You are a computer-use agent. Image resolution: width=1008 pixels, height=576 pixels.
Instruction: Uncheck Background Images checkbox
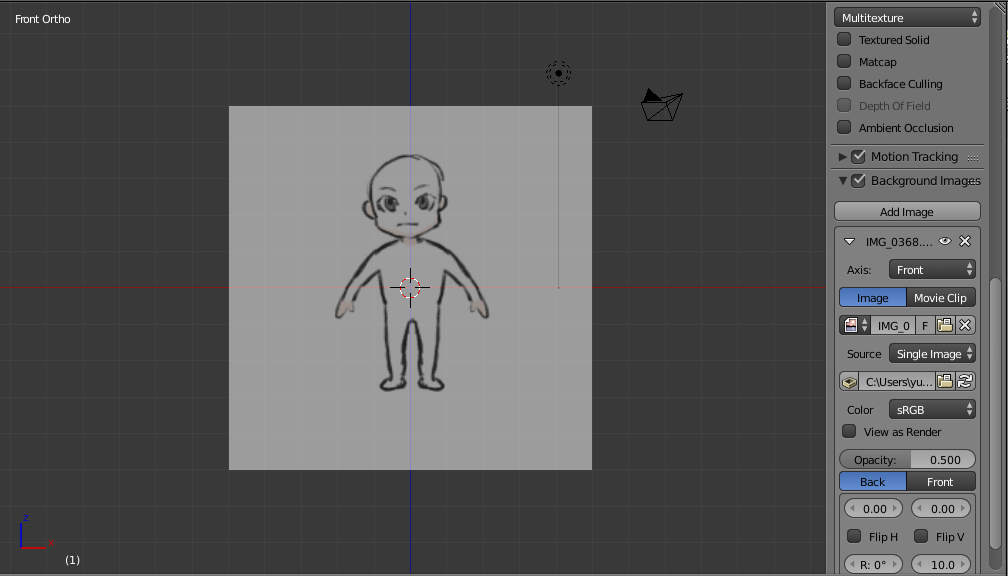[858, 181]
